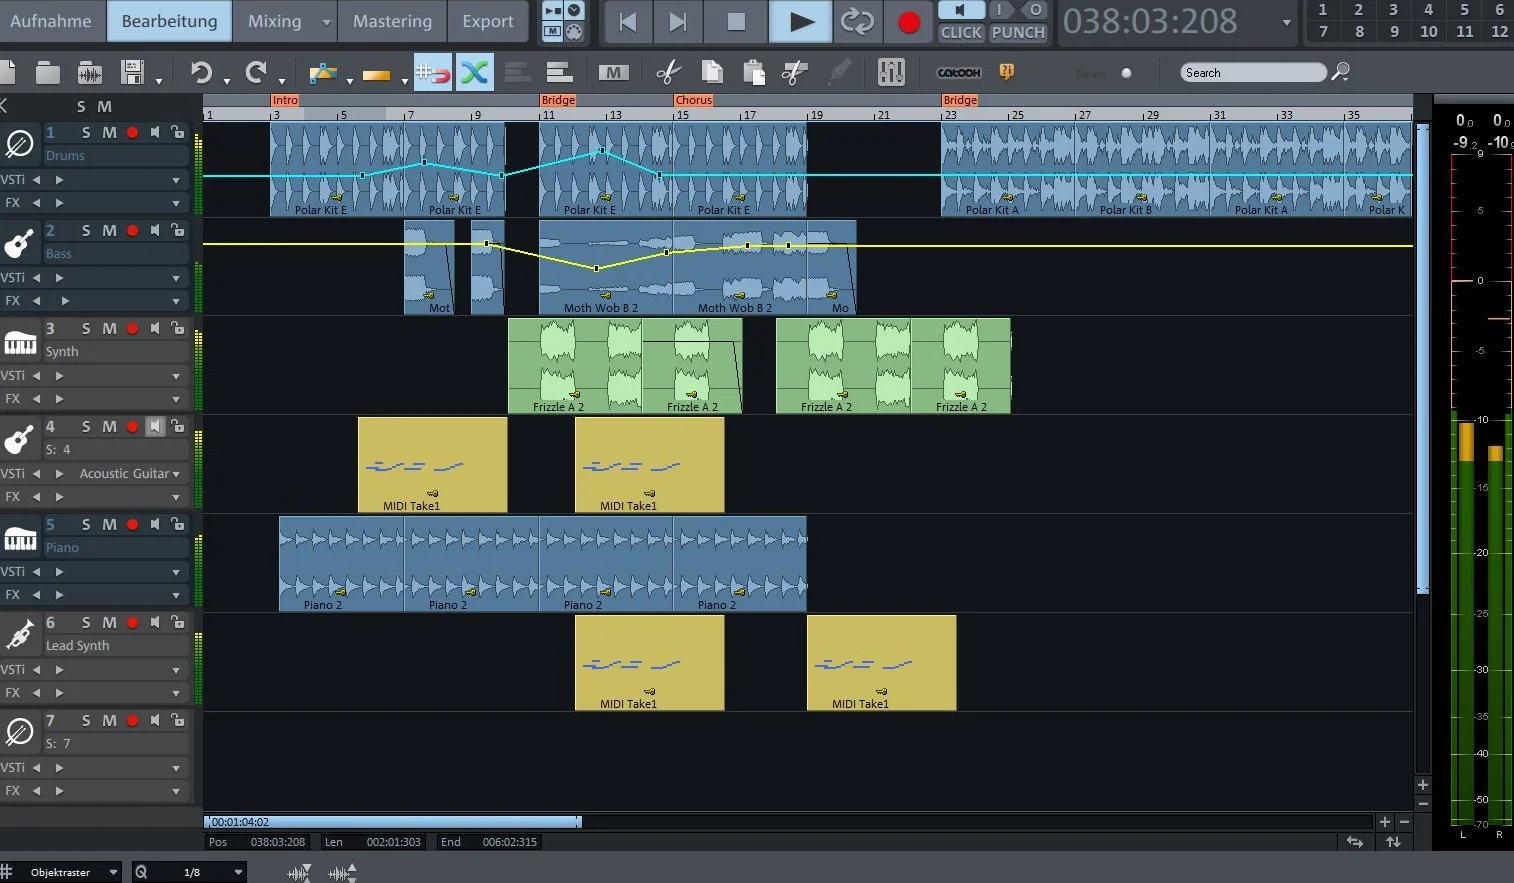Image resolution: width=1514 pixels, height=883 pixels.
Task: Stop playback with the Stop button
Action: point(736,22)
